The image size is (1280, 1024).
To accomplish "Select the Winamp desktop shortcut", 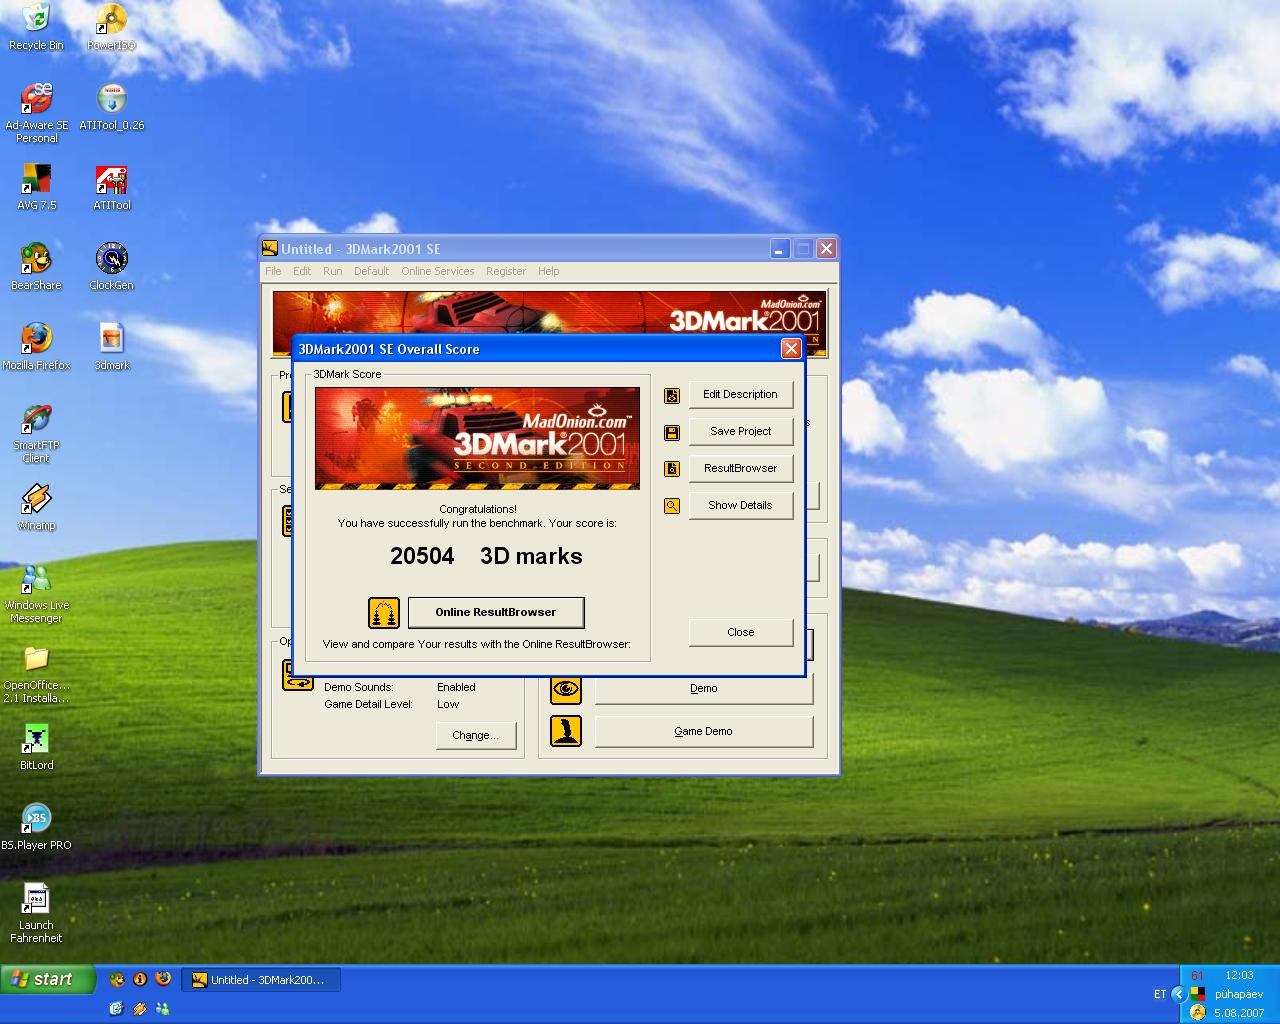I will click(36, 507).
